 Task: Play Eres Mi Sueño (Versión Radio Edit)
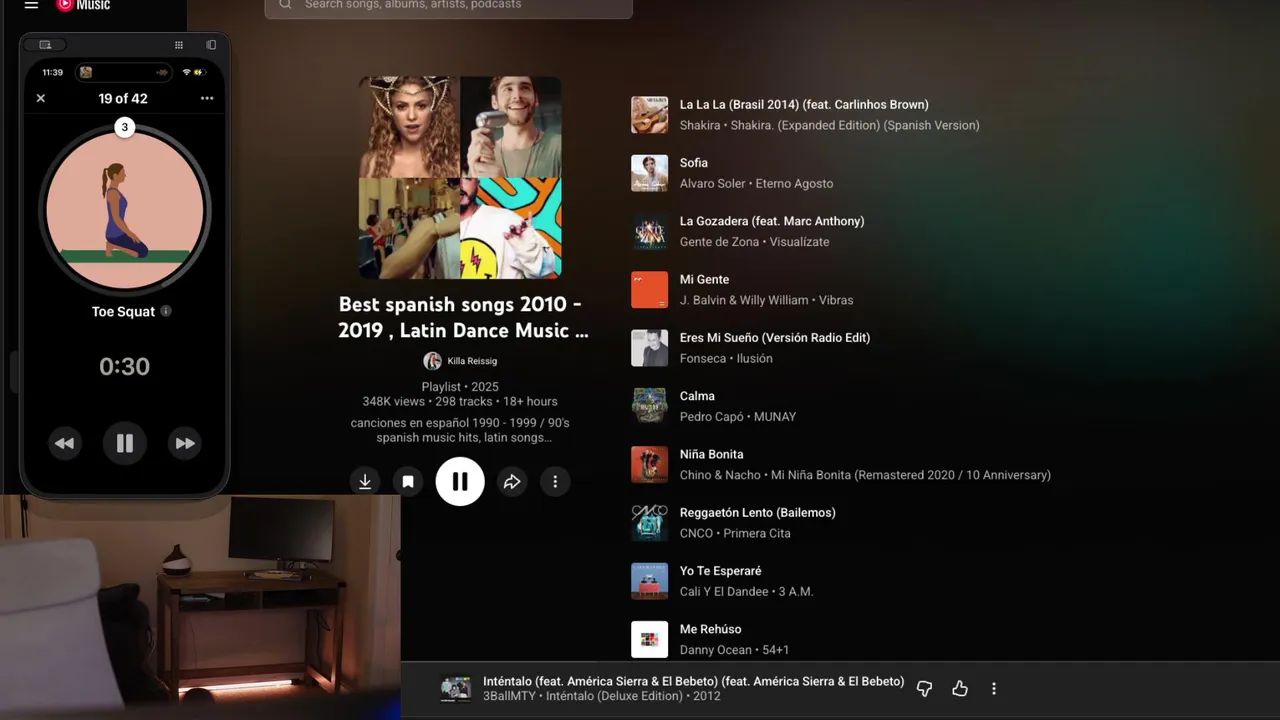tap(775, 337)
